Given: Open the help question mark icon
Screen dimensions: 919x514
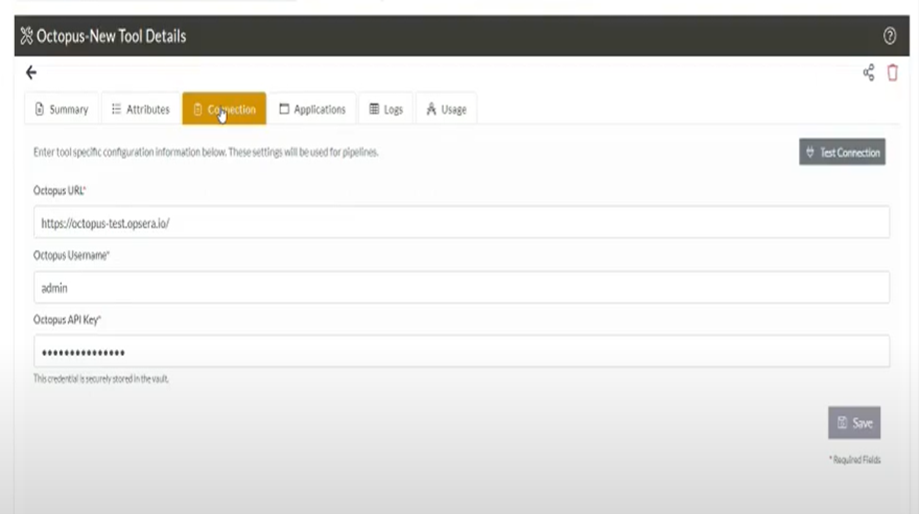Looking at the screenshot, I should tap(889, 36).
